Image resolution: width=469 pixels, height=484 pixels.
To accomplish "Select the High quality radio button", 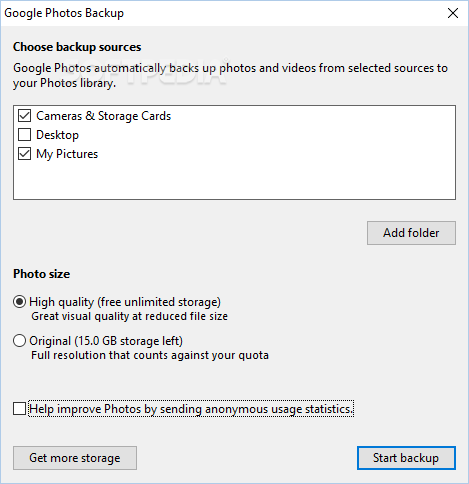I will (x=19, y=302).
